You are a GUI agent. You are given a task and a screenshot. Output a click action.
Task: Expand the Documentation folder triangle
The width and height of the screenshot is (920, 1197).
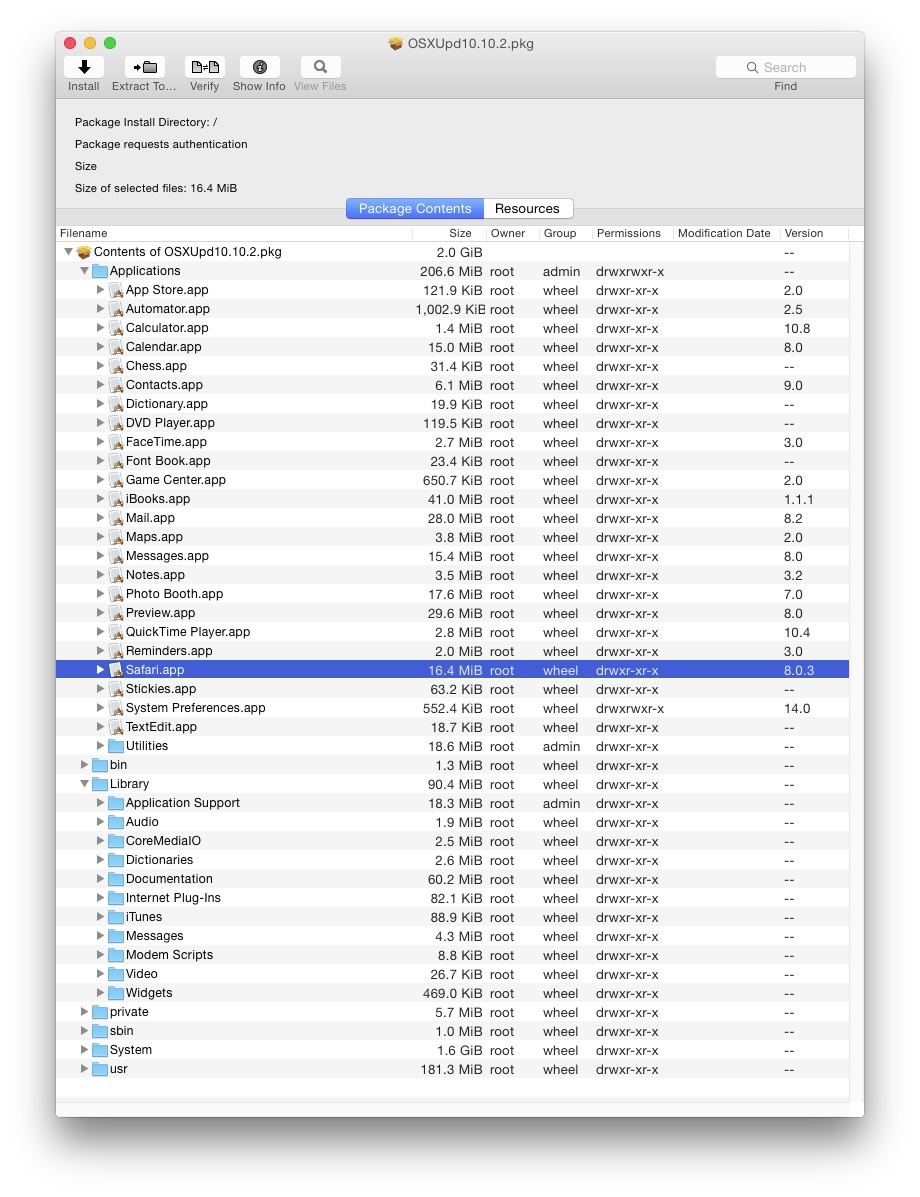pyautogui.click(x=100, y=879)
